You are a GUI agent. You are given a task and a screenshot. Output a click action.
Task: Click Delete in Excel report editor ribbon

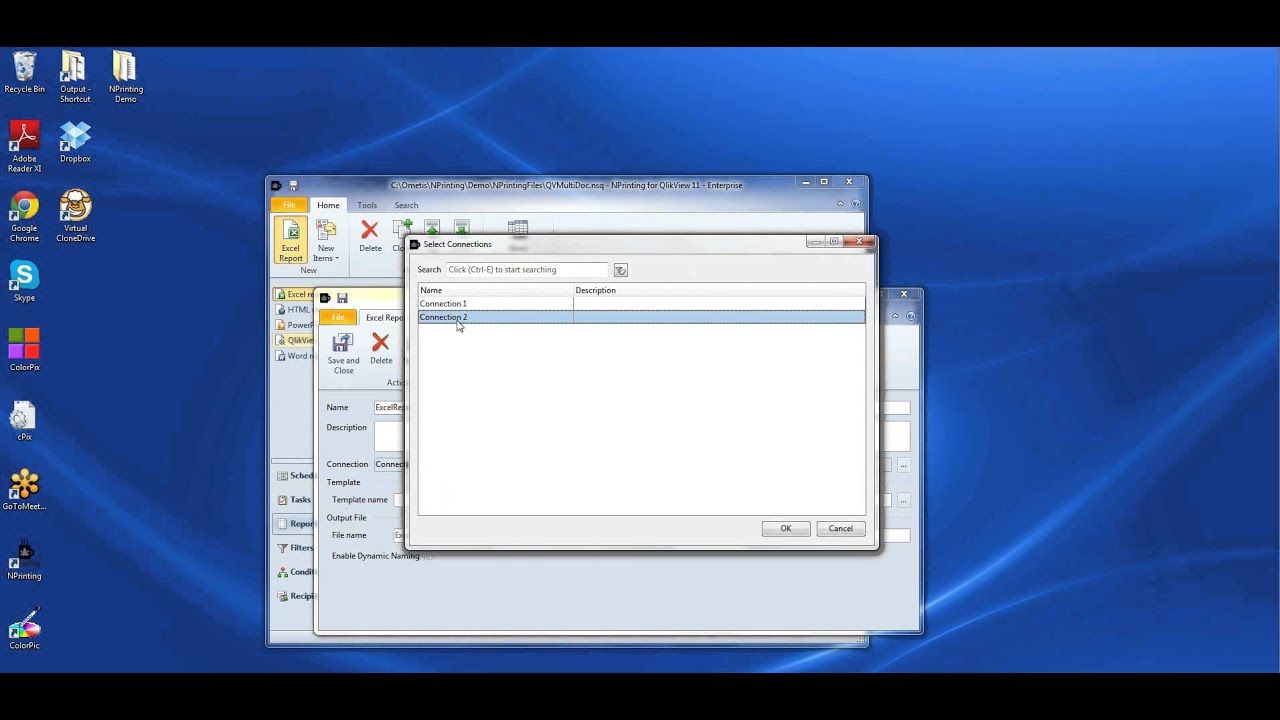380,349
